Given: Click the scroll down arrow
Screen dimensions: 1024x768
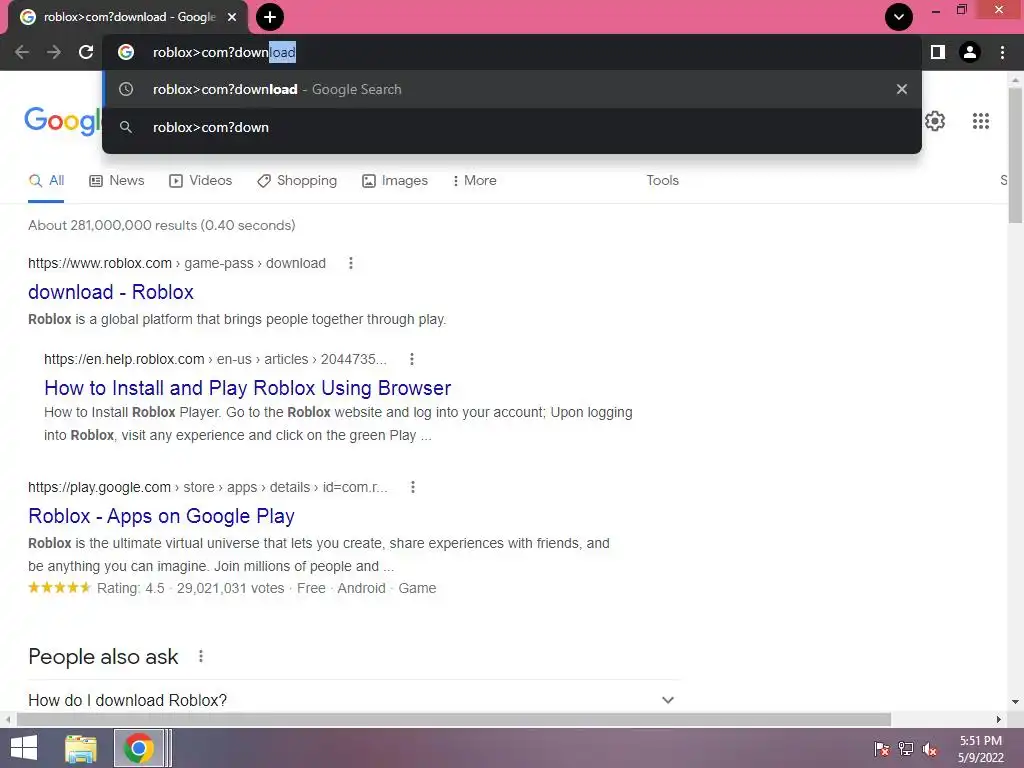Looking at the screenshot, I should point(1015,702).
